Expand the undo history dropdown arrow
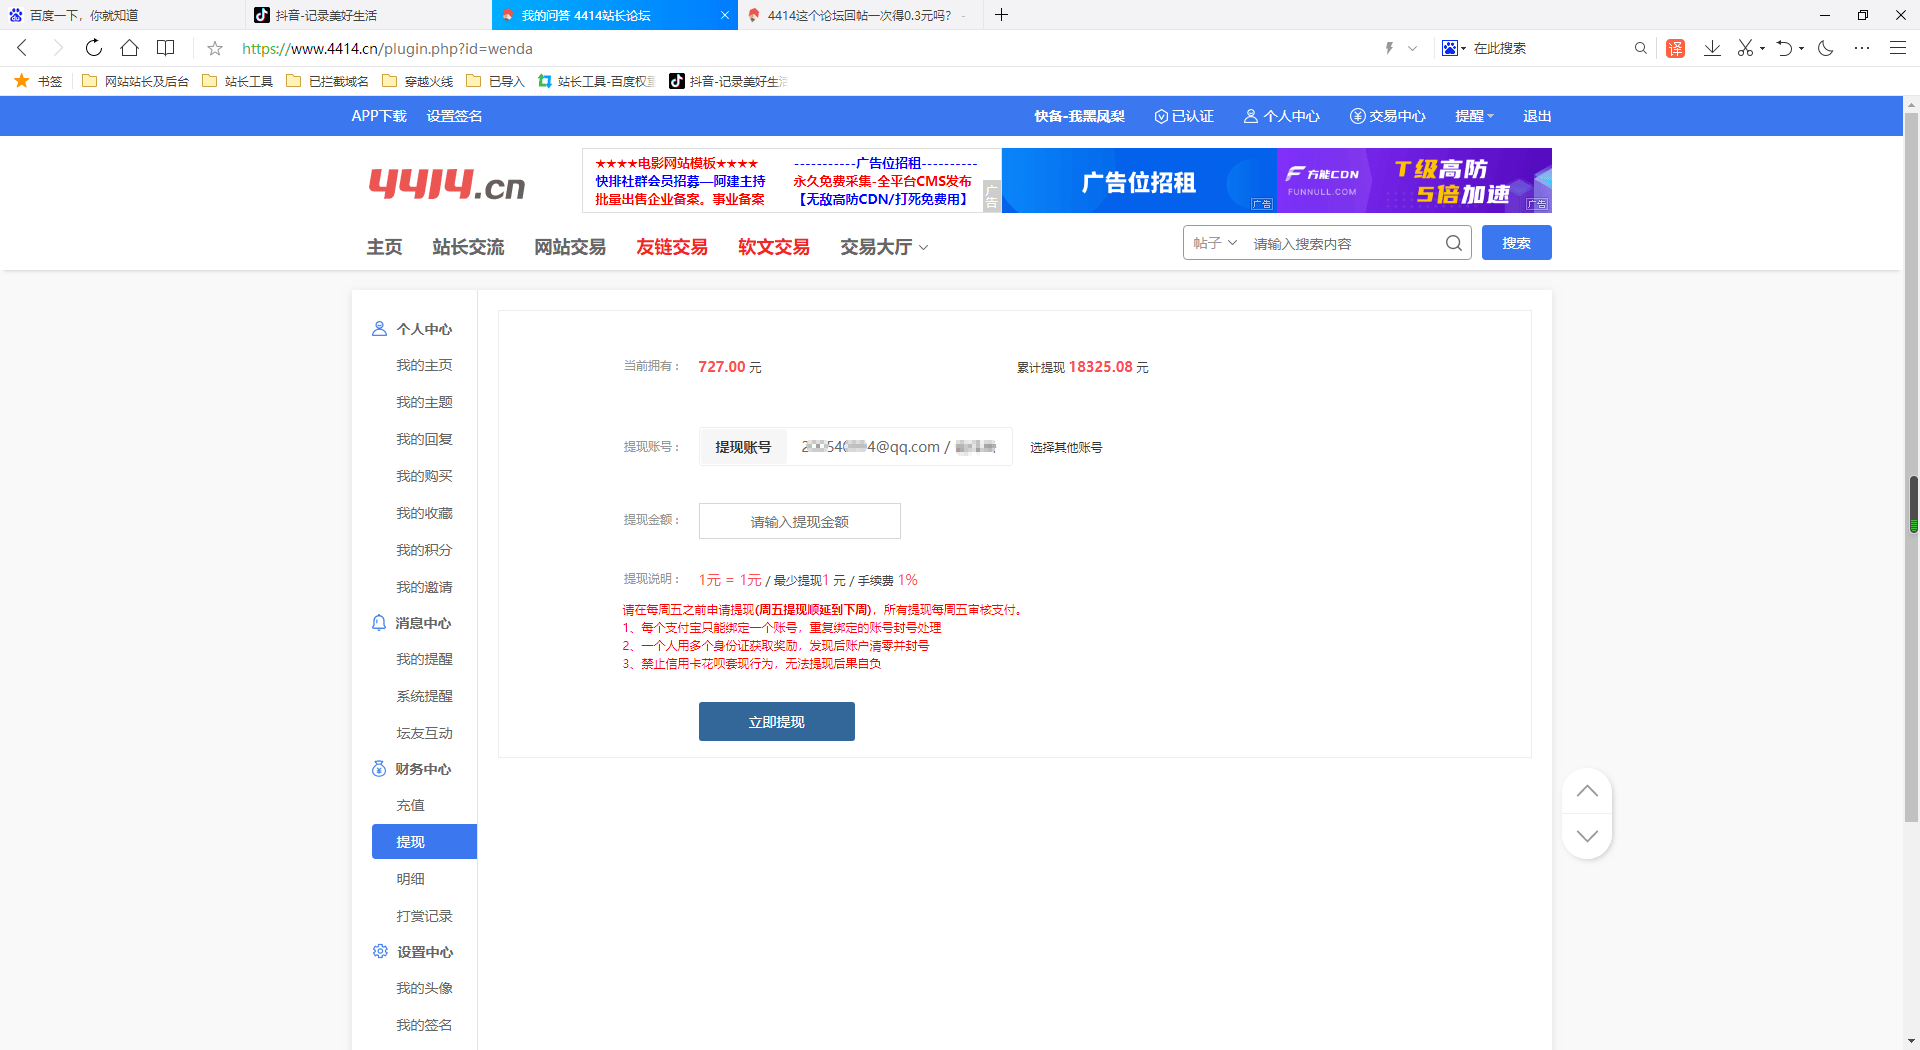 1801,48
